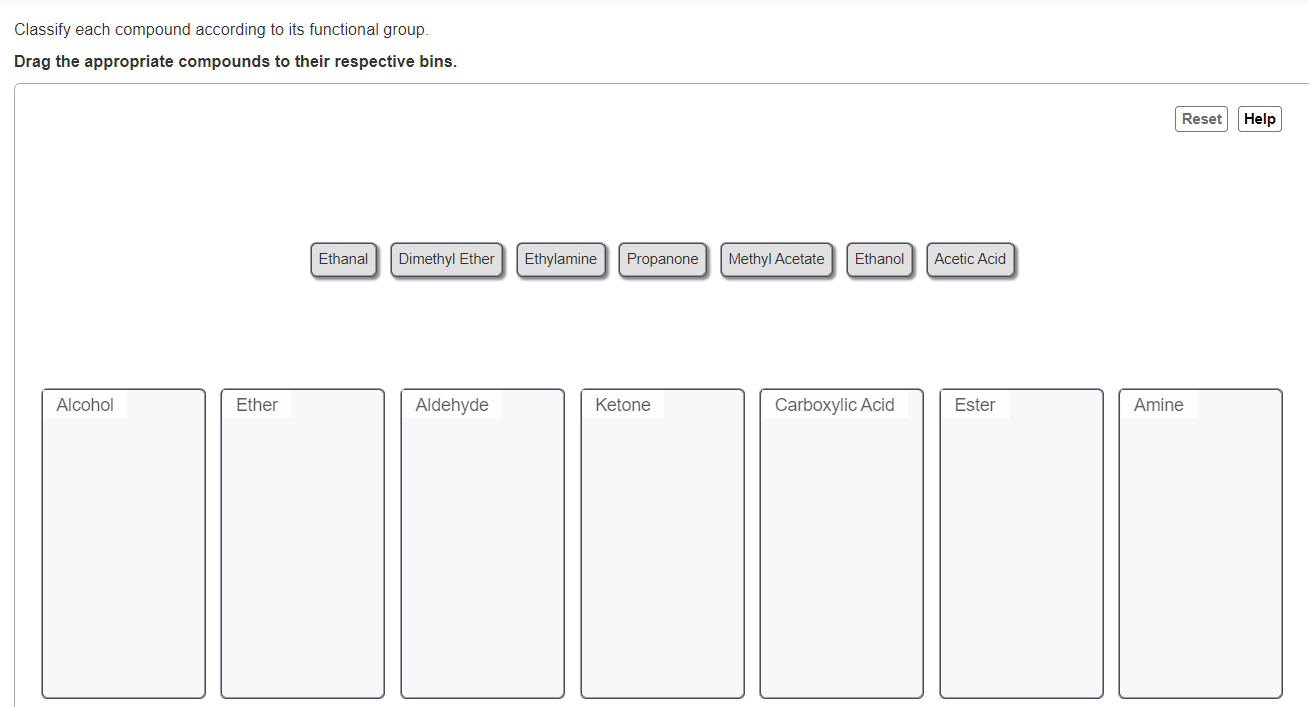The image size is (1309, 707).
Task: Select the Ethanol compound tile
Action: [879, 259]
